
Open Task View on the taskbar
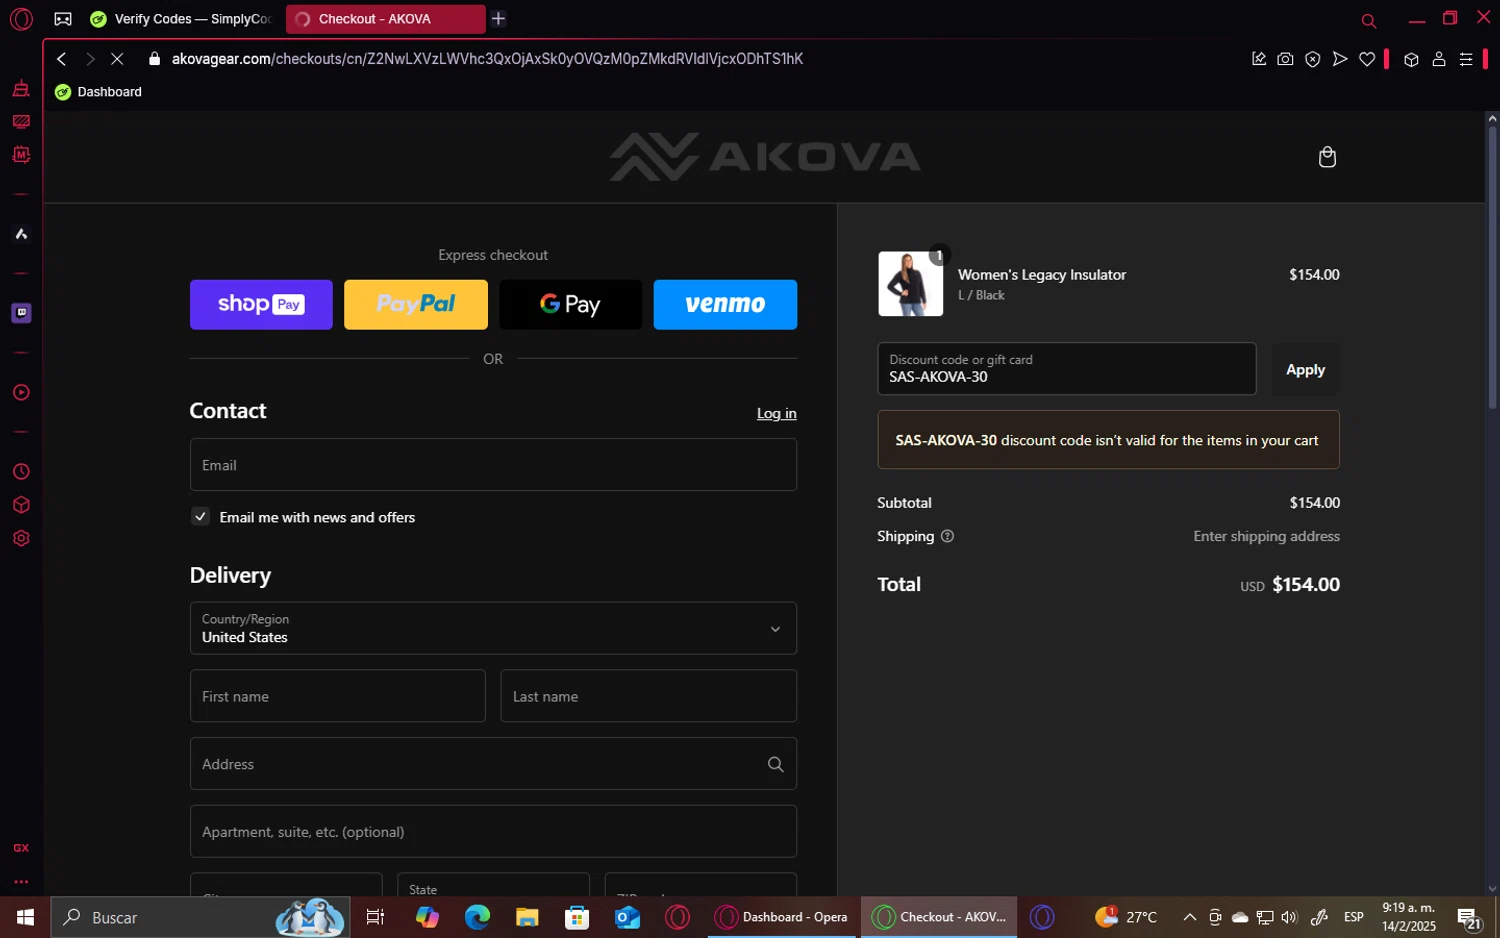[x=376, y=917]
